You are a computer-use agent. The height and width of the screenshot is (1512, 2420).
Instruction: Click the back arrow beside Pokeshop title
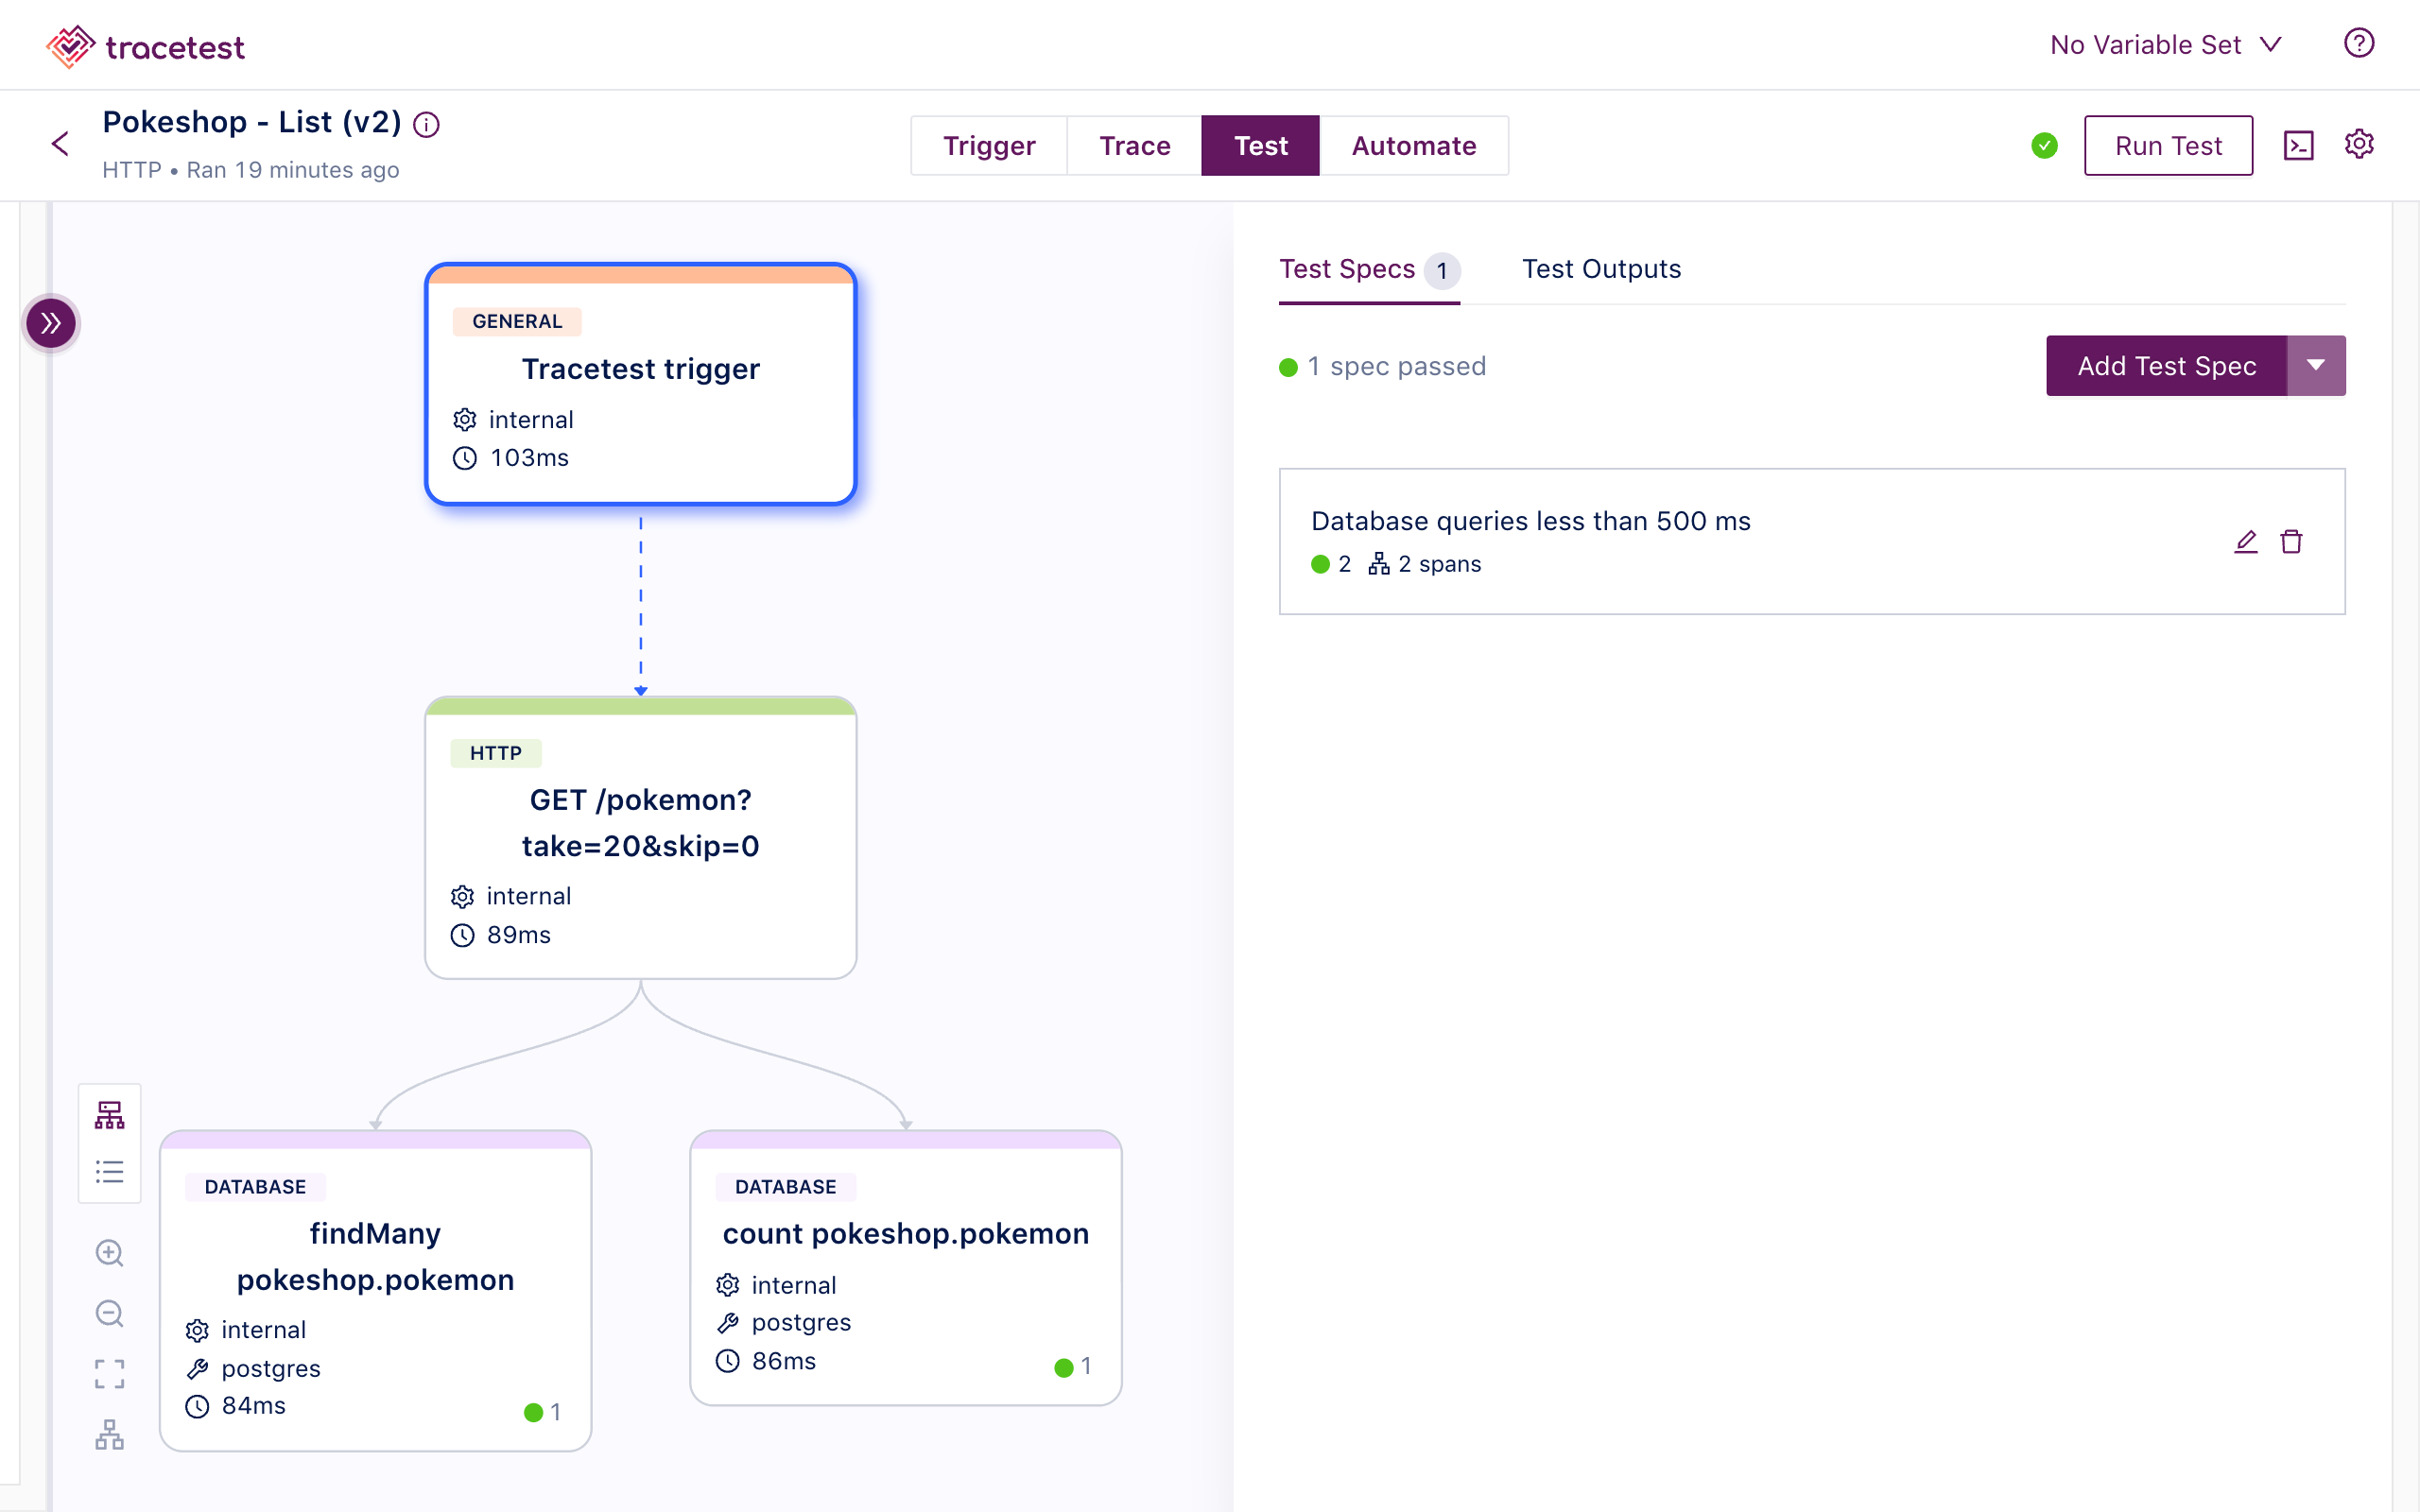click(59, 143)
